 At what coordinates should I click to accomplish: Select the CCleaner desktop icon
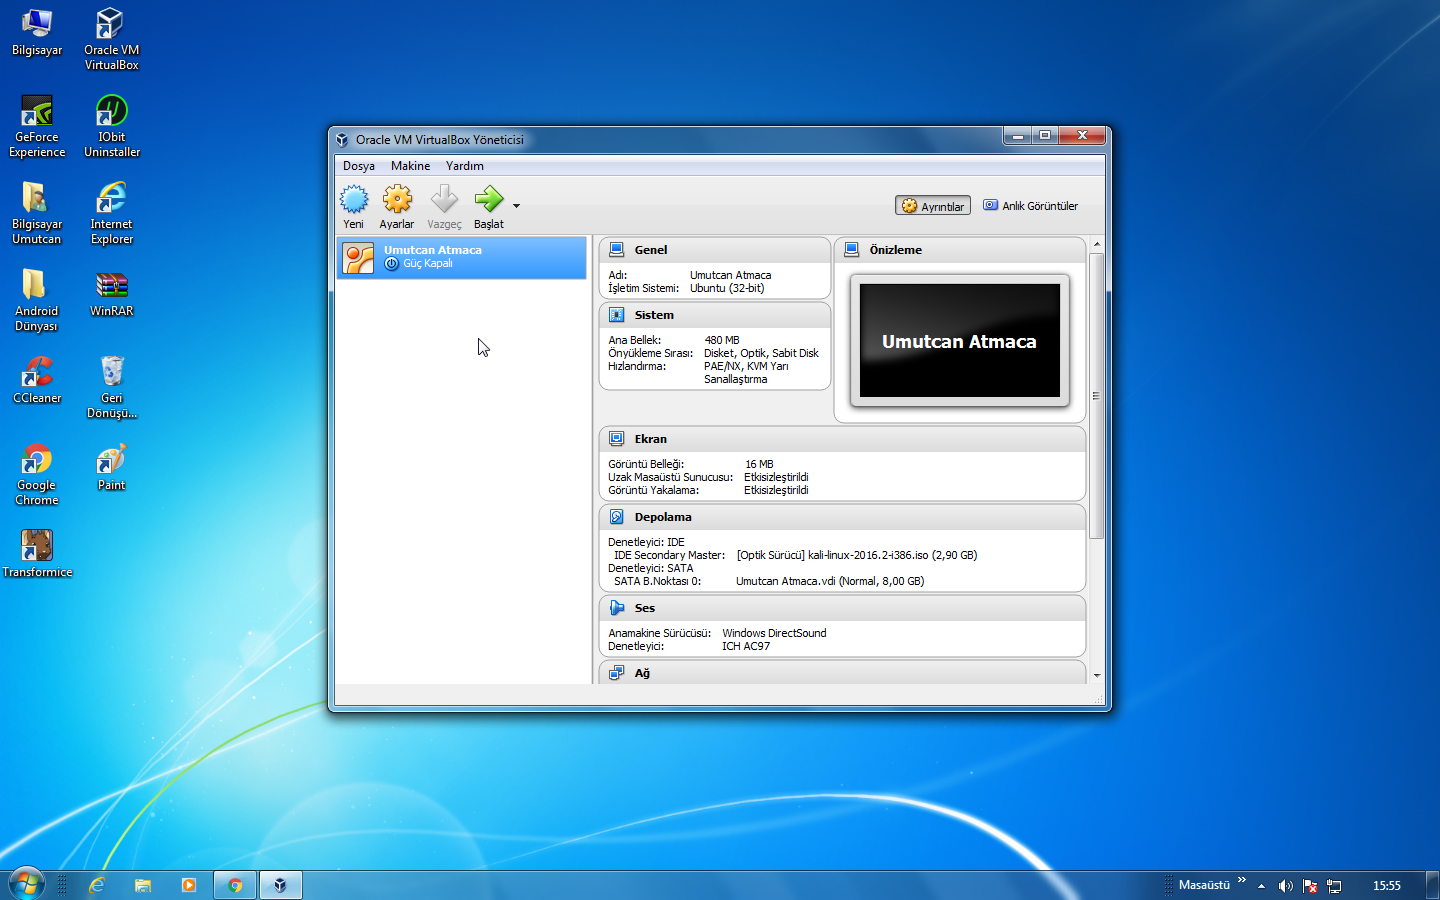coord(37,380)
